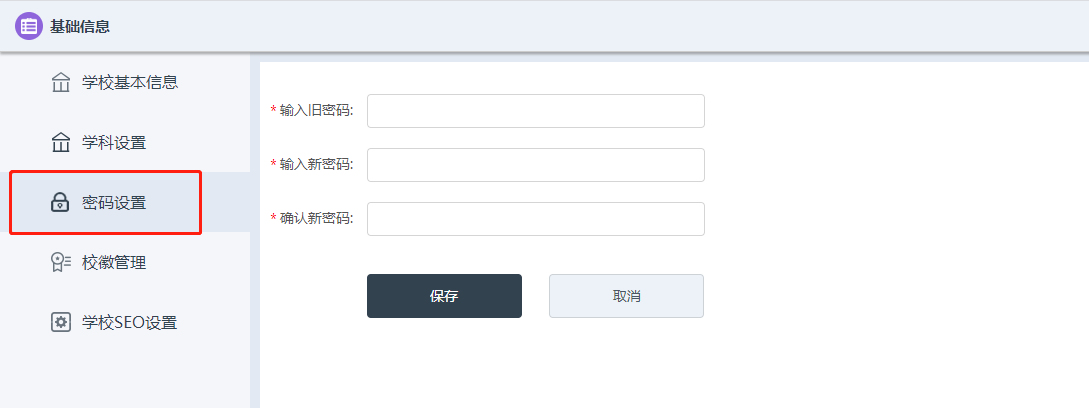Click the 输入新密码 field label
The height and width of the screenshot is (408, 1089).
pos(316,165)
